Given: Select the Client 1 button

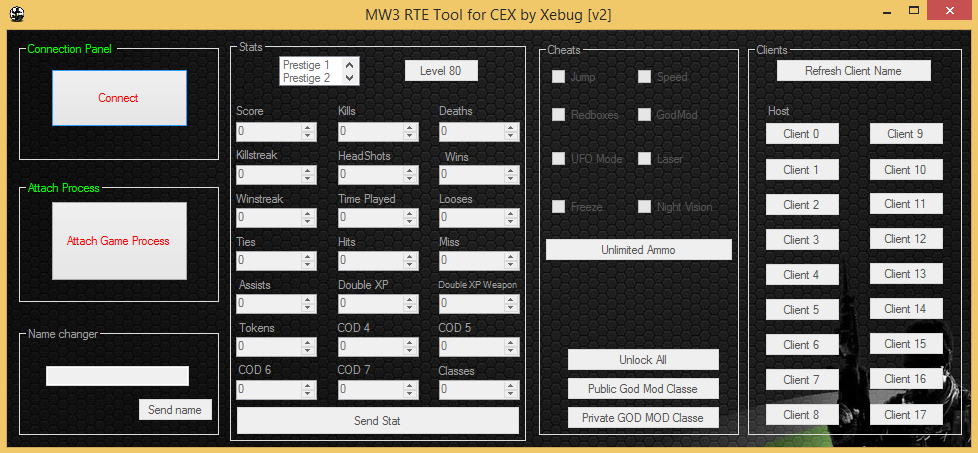Looking at the screenshot, I should tap(801, 170).
